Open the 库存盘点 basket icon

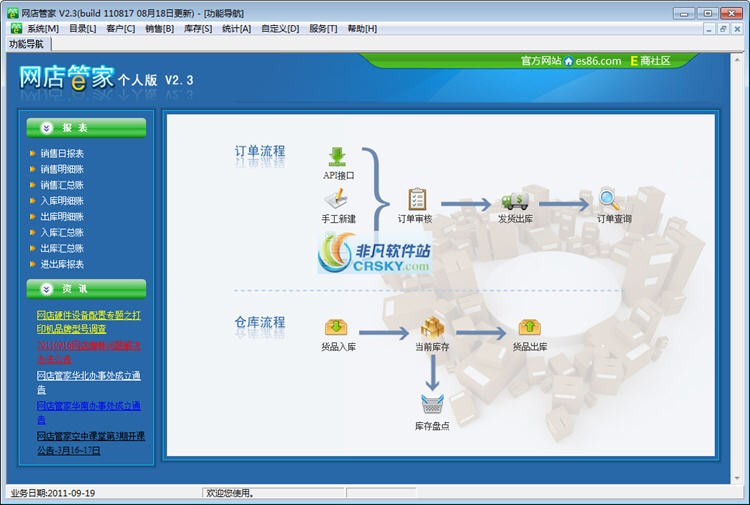[x=432, y=404]
